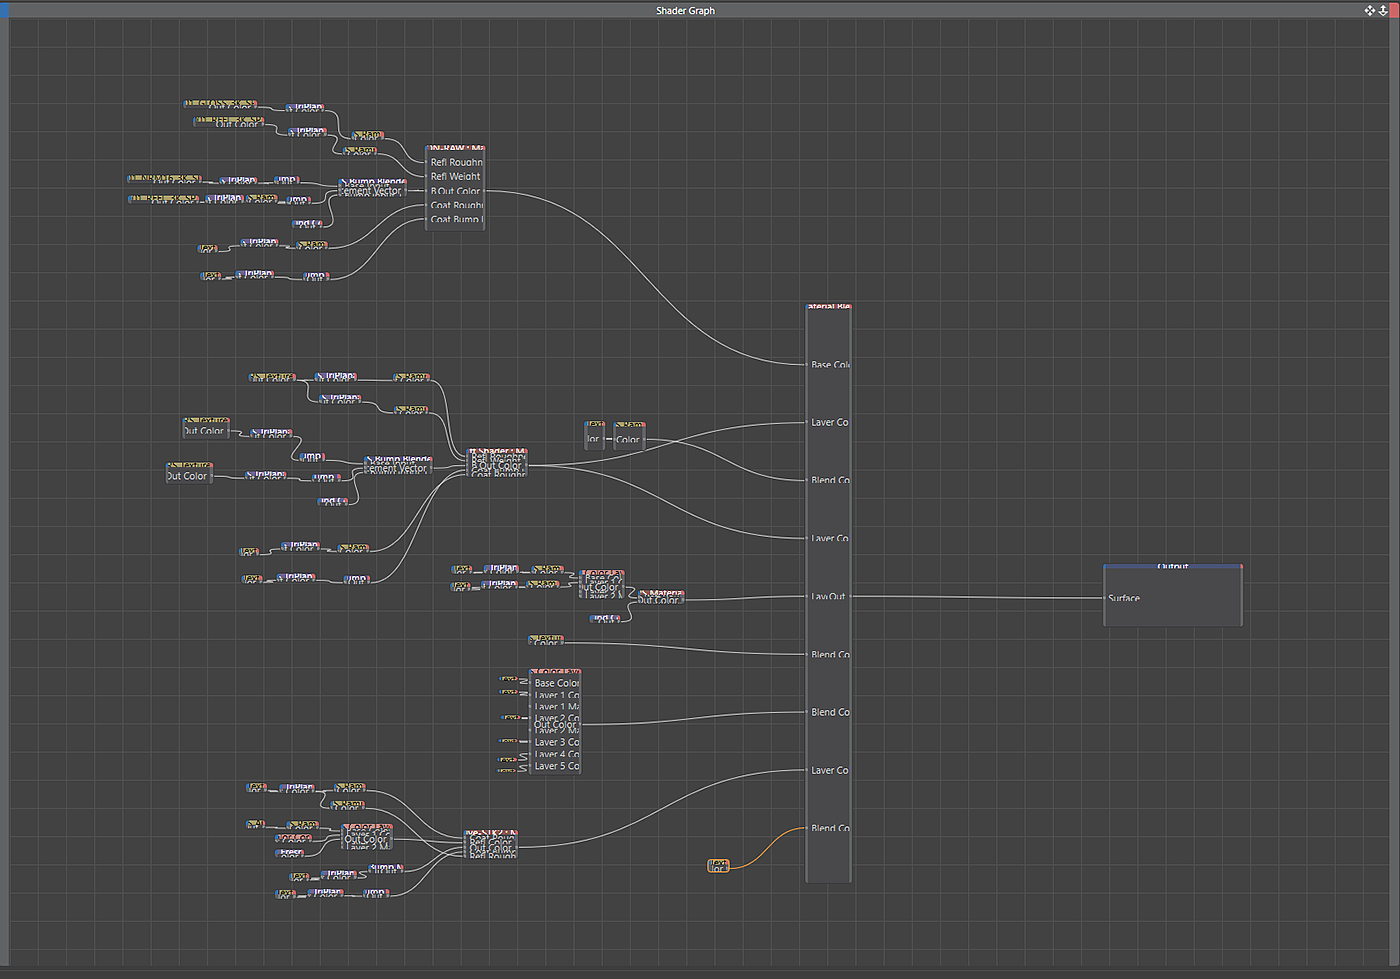The width and height of the screenshot is (1400, 979).
Task: Select the Material Blender node header
Action: pyautogui.click(x=828, y=307)
